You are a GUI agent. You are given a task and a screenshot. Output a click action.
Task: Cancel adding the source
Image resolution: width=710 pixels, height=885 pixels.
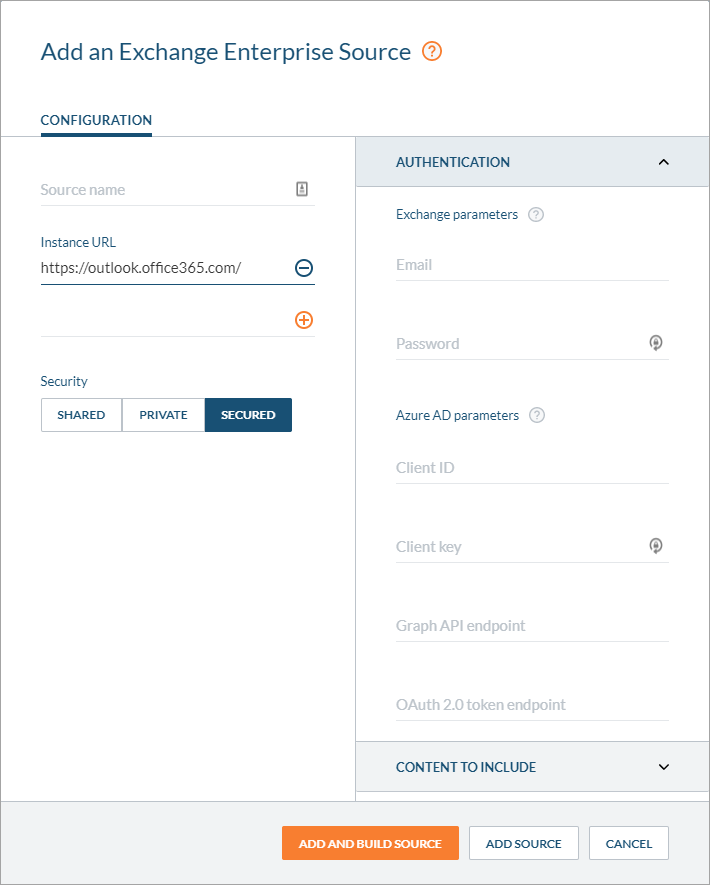[629, 843]
